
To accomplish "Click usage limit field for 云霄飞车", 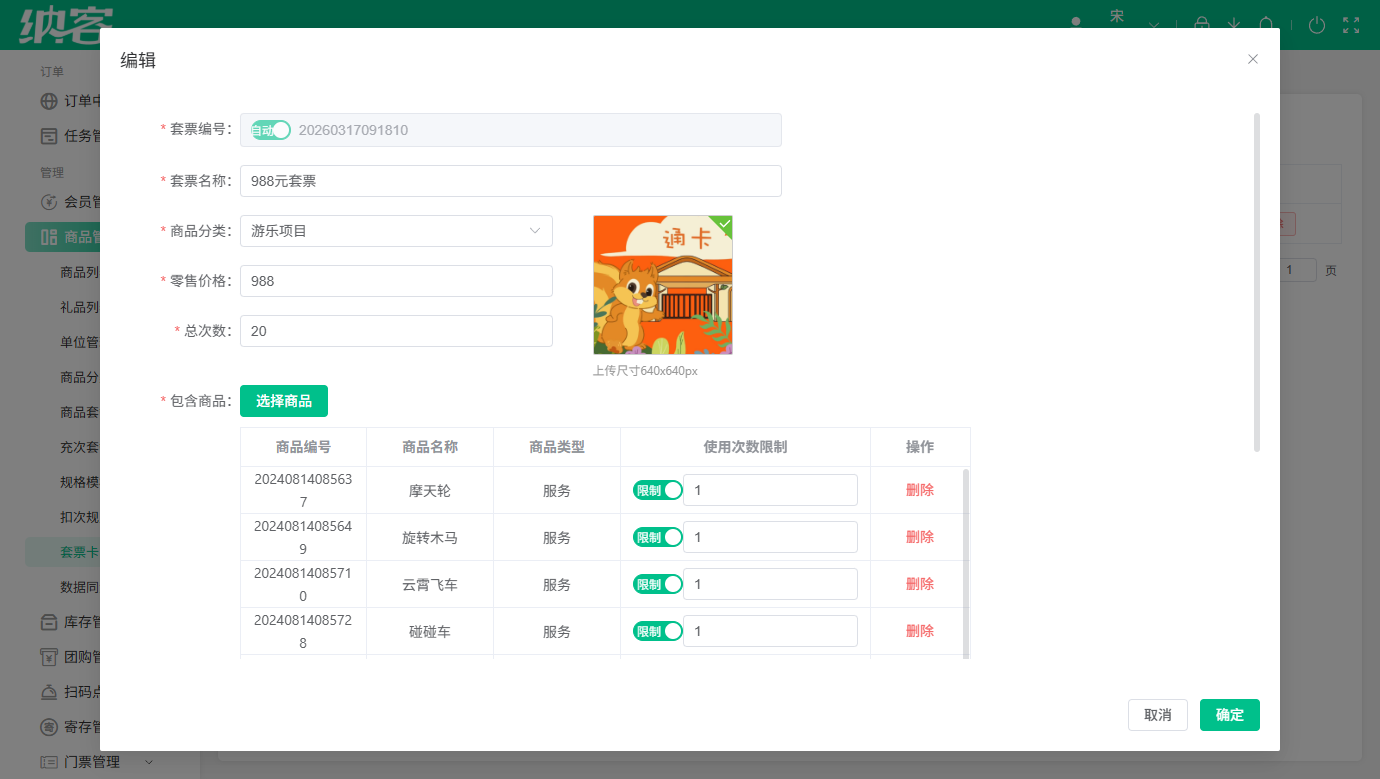I will pyautogui.click(x=770, y=584).
